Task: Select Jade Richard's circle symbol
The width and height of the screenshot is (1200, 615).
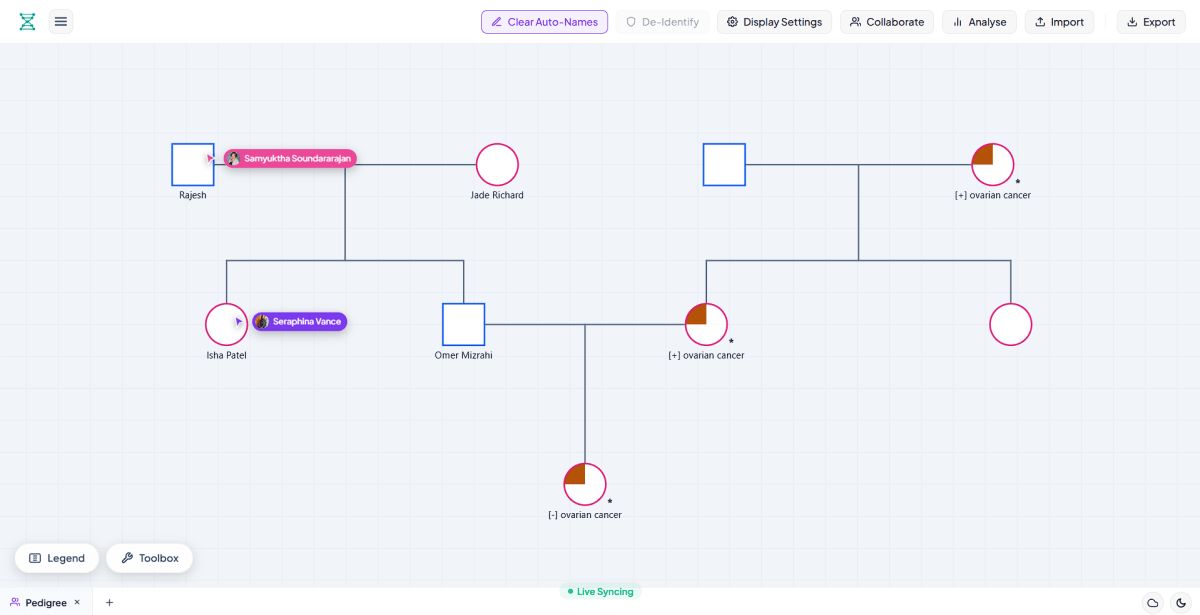Action: click(x=497, y=164)
